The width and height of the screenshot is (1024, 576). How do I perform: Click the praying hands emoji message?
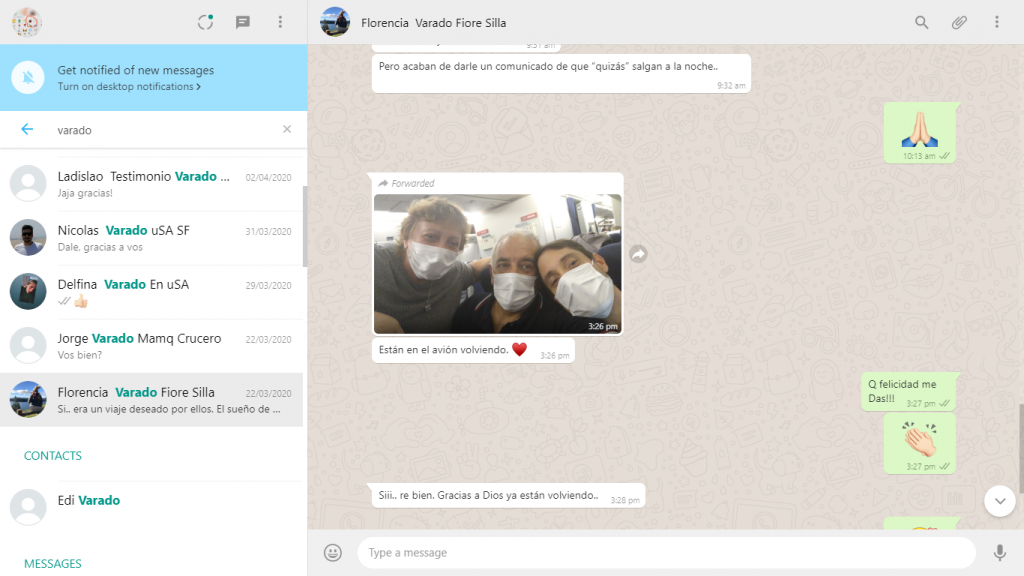[x=920, y=133]
